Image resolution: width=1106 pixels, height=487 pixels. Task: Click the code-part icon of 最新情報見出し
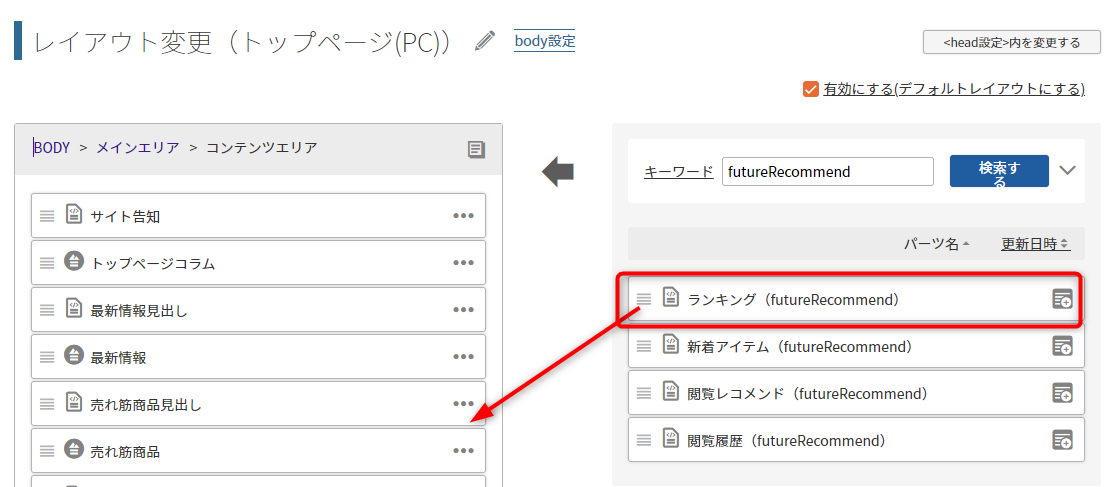pos(74,308)
